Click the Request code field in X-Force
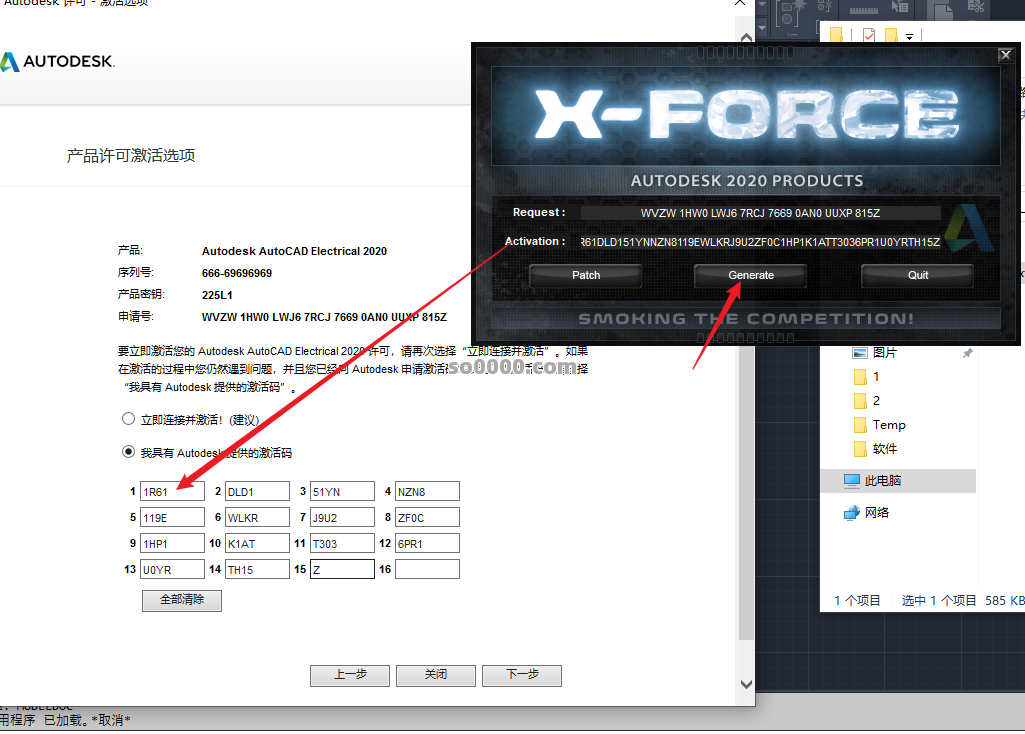The height and width of the screenshot is (734, 1025). click(x=760, y=213)
